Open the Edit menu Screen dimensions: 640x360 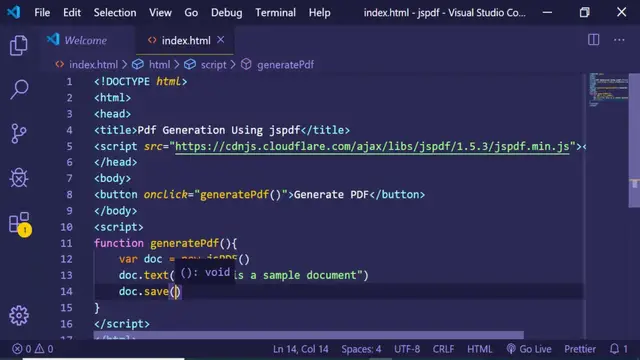click(x=72, y=13)
